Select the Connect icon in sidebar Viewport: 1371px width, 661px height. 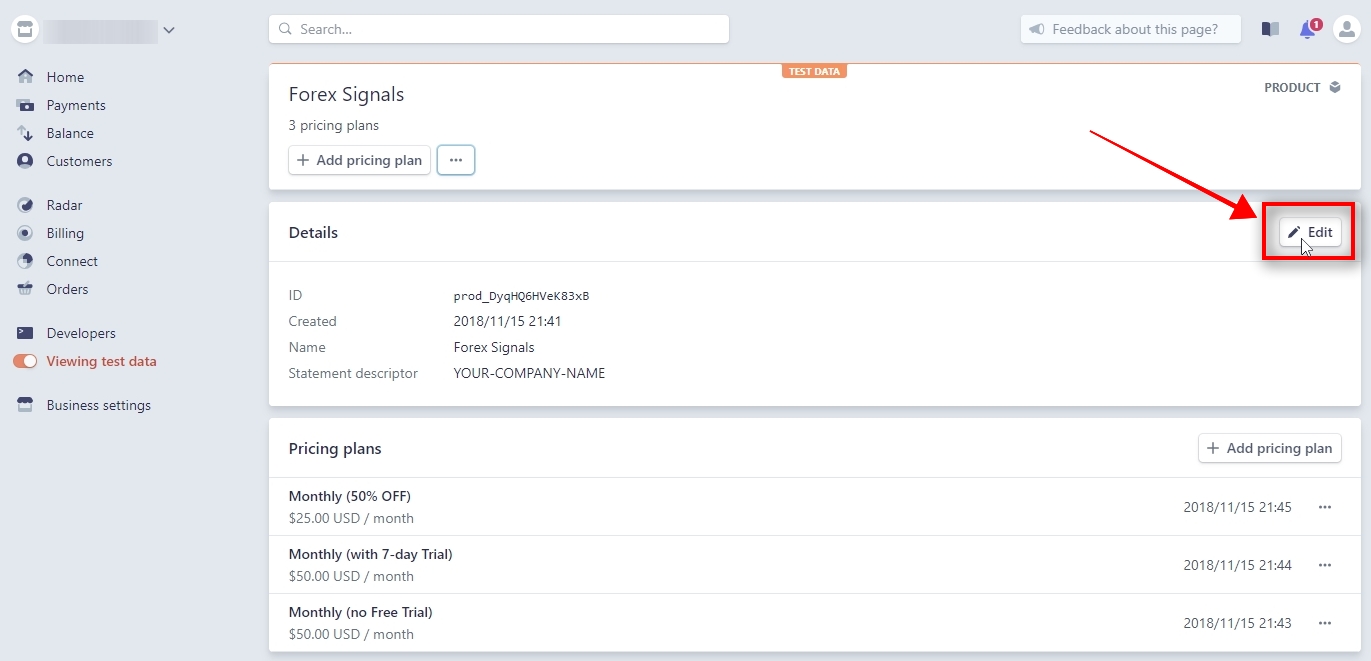24,261
